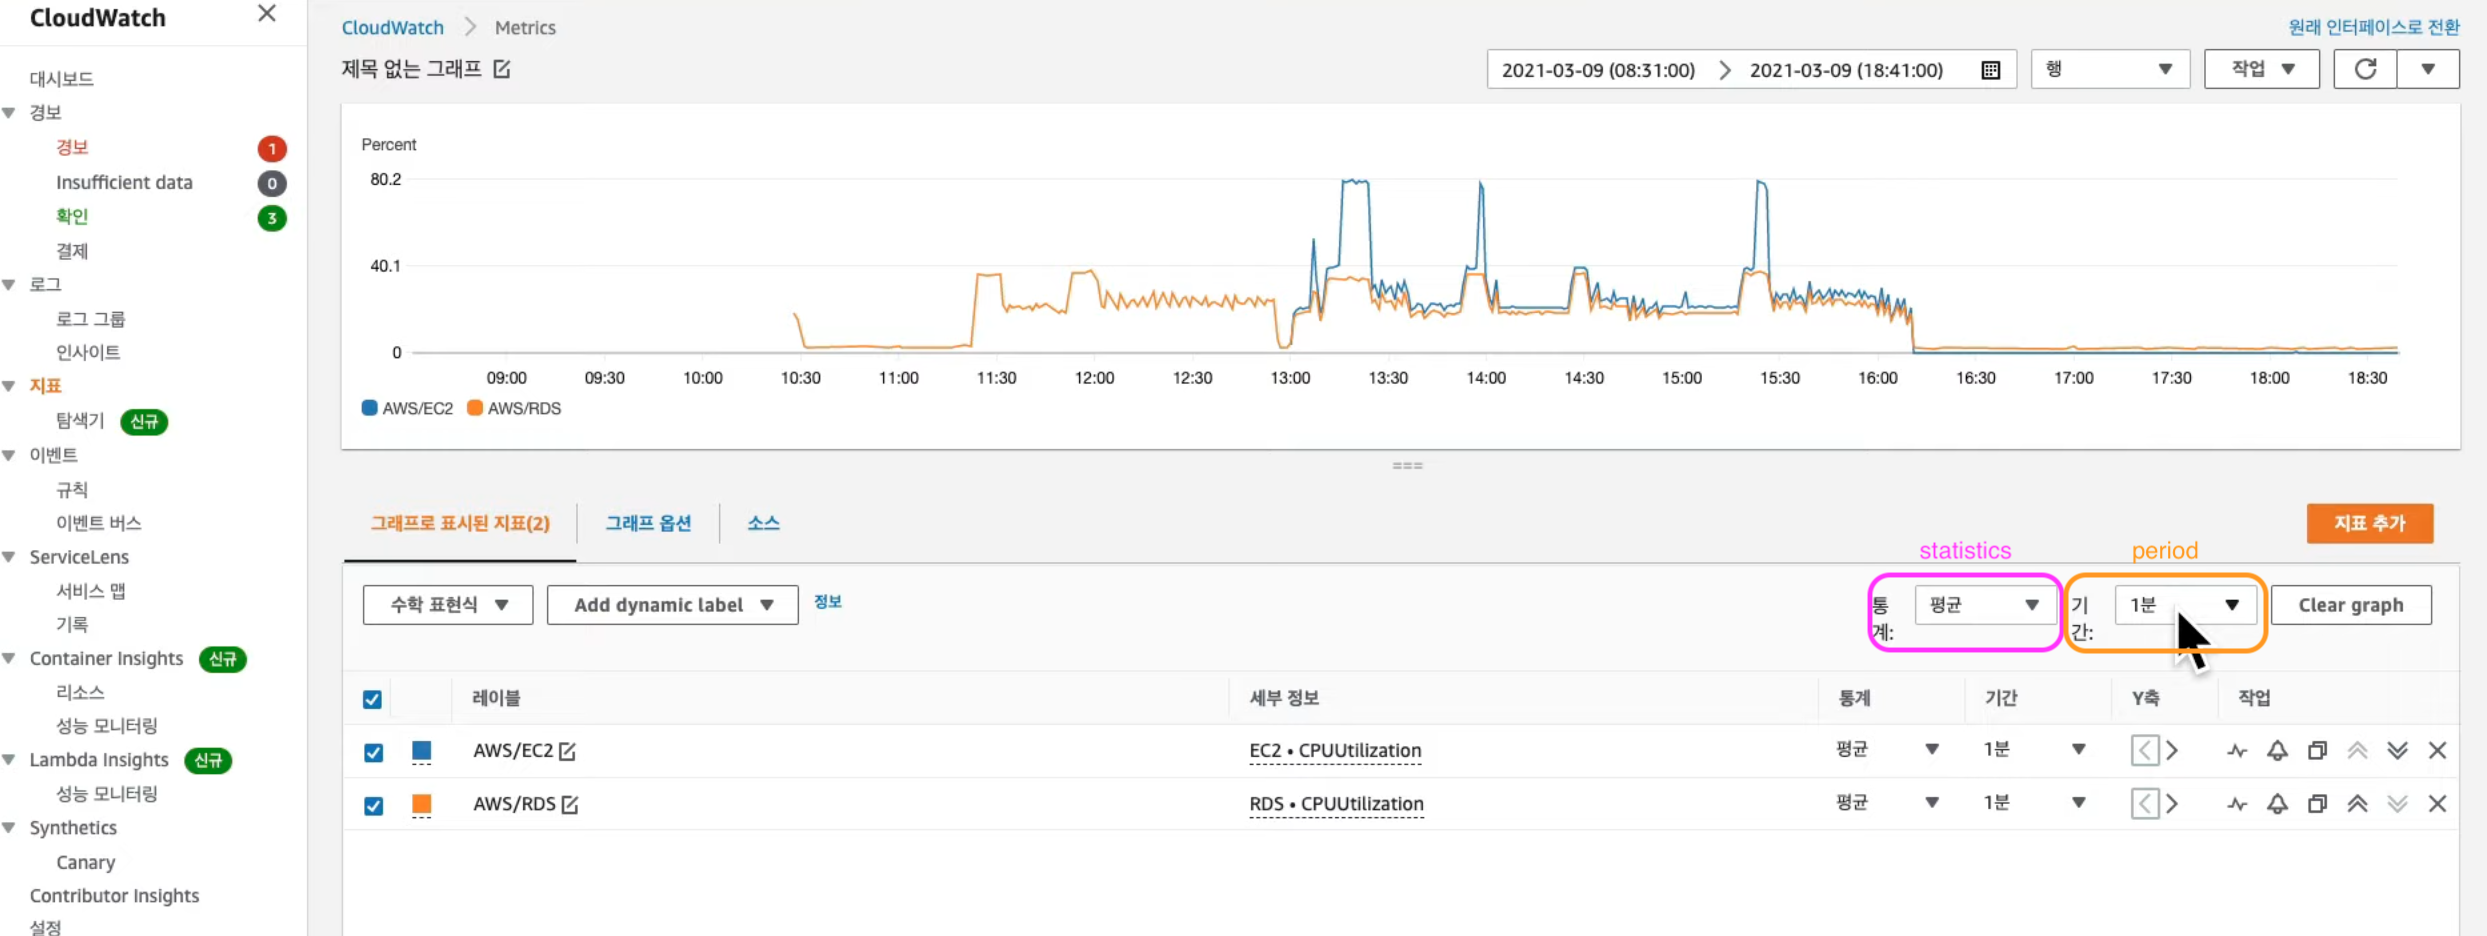The image size is (2487, 936).
Task: Apply anomaly detection to AWS/EC2 metric
Action: (x=2237, y=751)
